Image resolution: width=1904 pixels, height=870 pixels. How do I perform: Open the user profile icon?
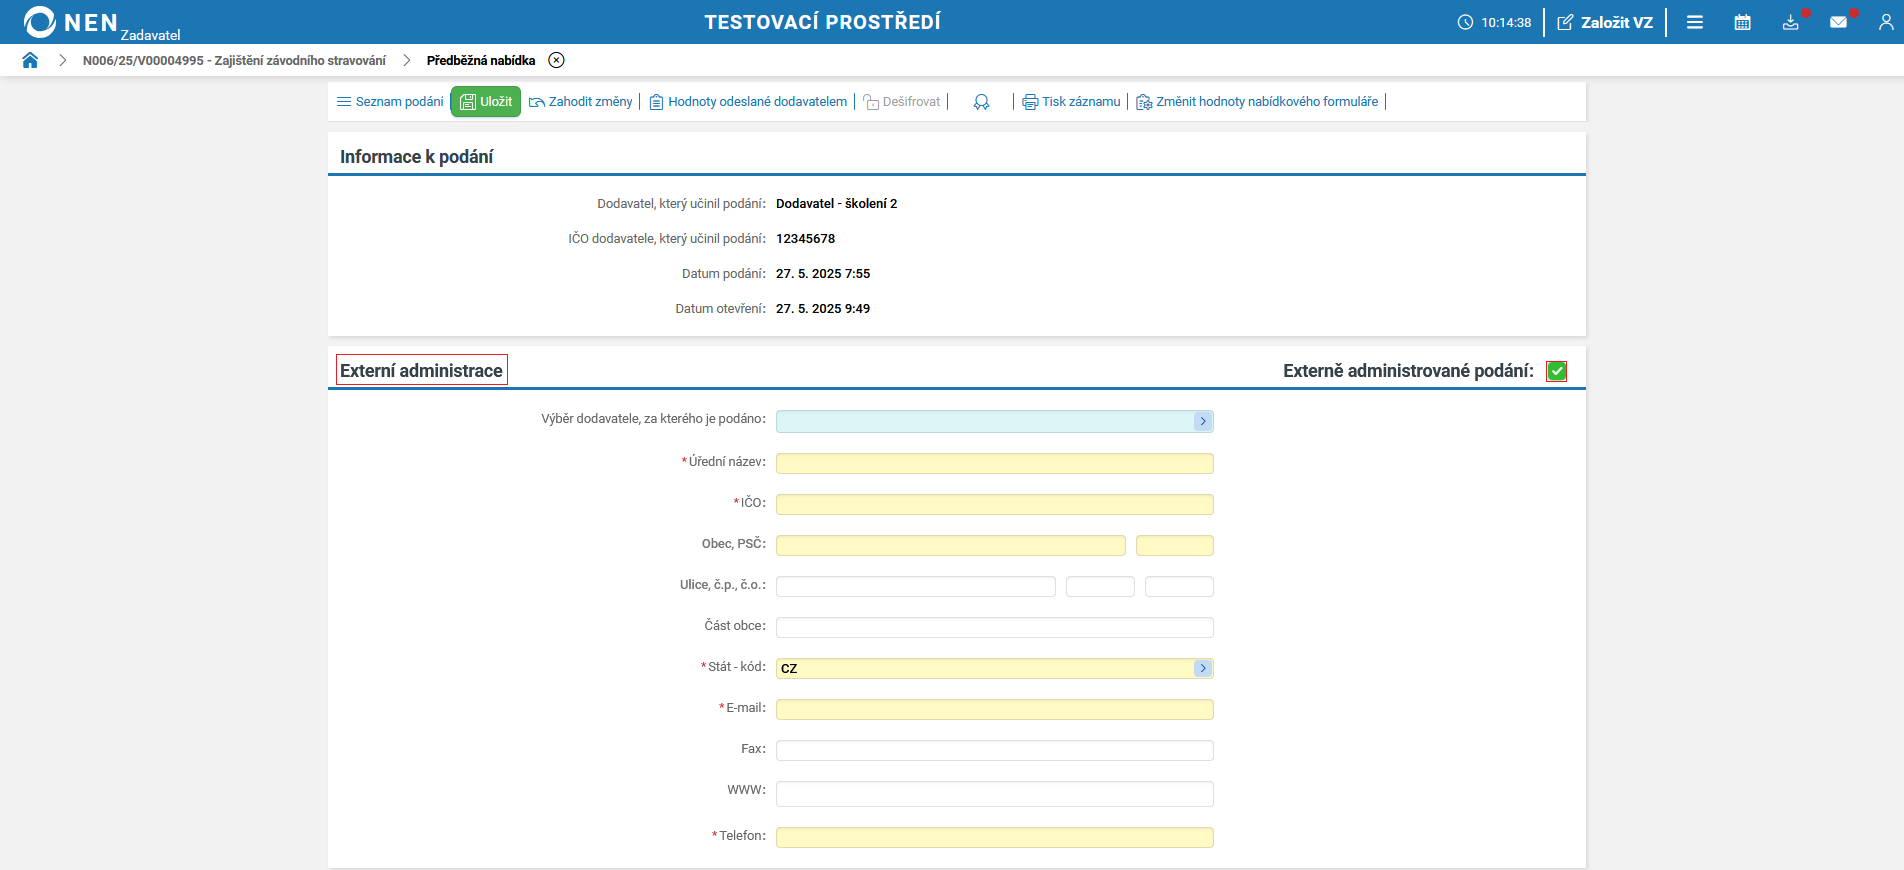[1885, 22]
